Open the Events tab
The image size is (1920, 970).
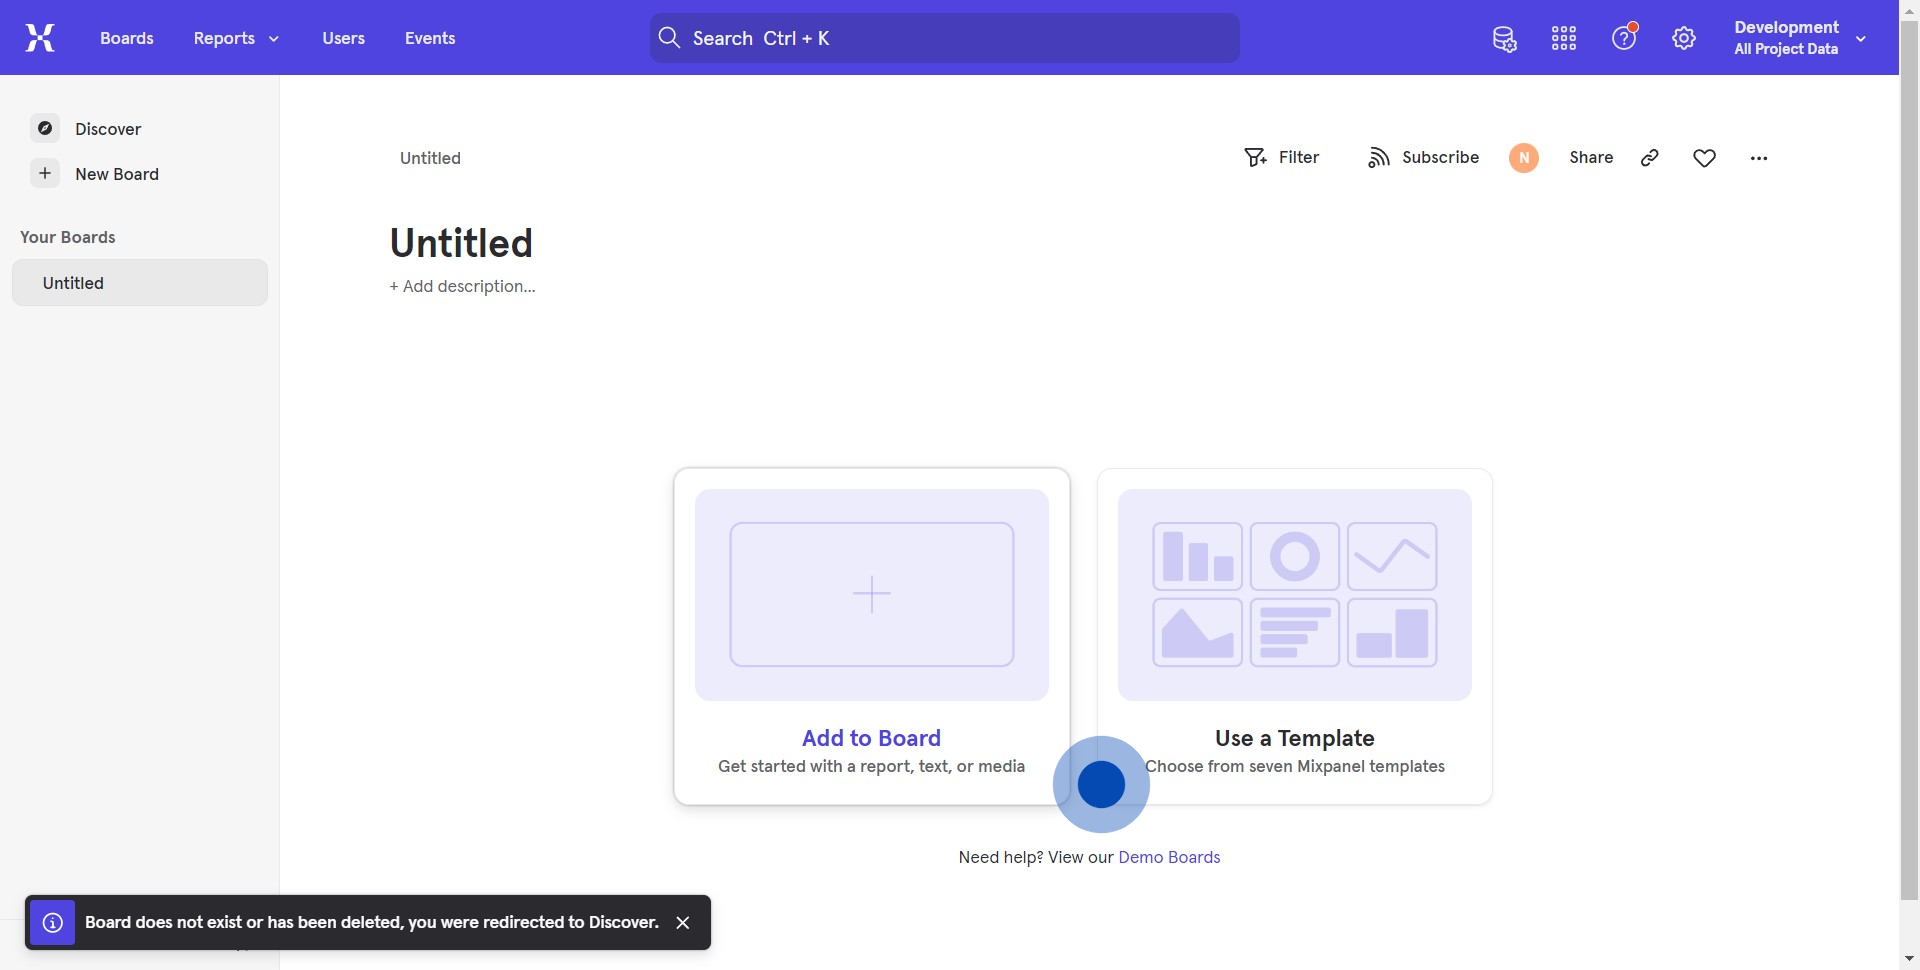(430, 38)
